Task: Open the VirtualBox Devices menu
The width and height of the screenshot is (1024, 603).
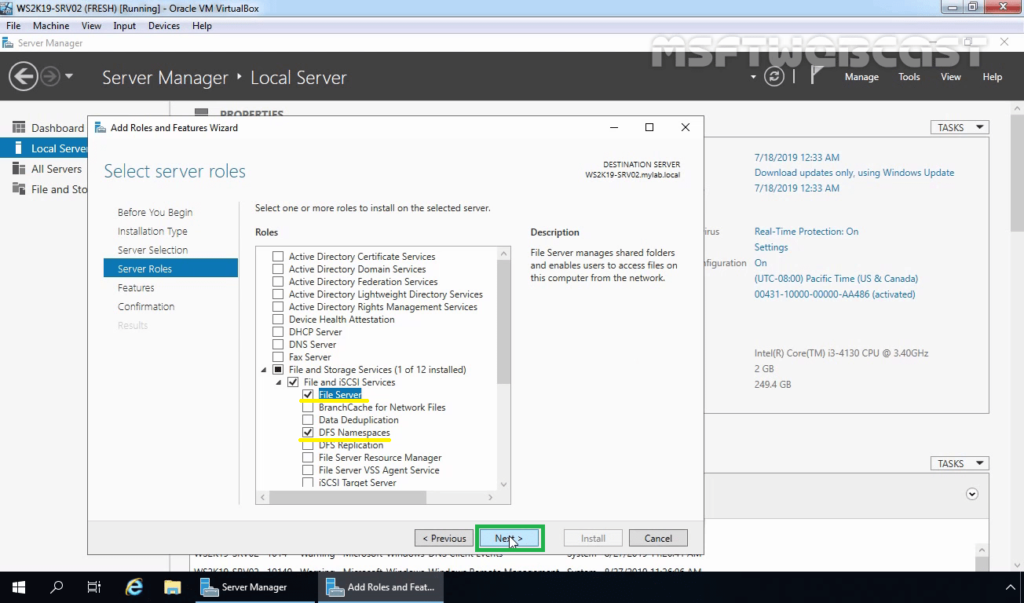Action: click(x=164, y=25)
